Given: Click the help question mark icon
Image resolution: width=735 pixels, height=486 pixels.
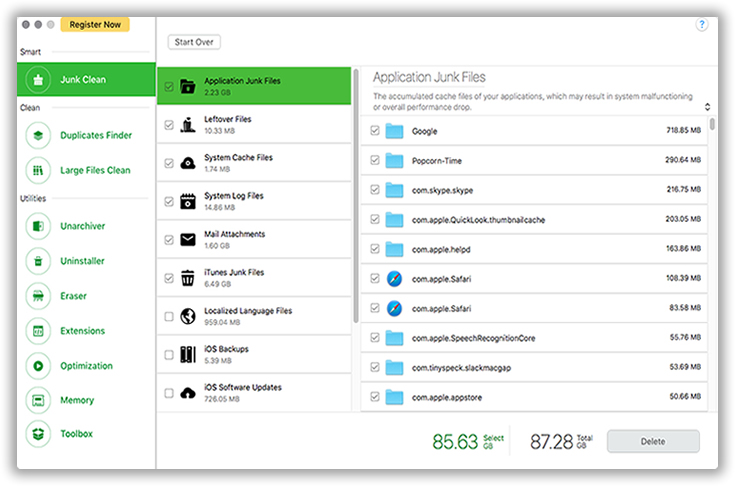Looking at the screenshot, I should pos(701,24).
